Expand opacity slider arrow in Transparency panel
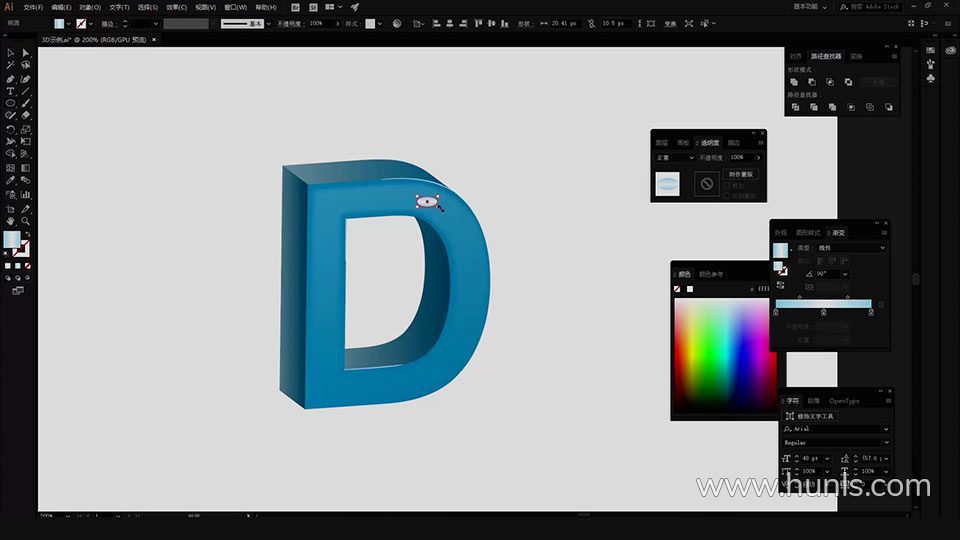960x540 pixels. 759,158
